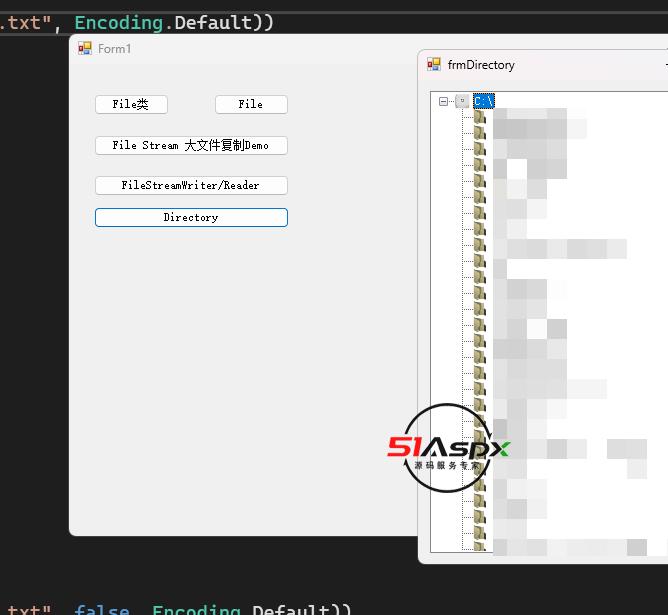Click the frmDirectory window title icon
This screenshot has width=668, height=615.
[x=434, y=64]
